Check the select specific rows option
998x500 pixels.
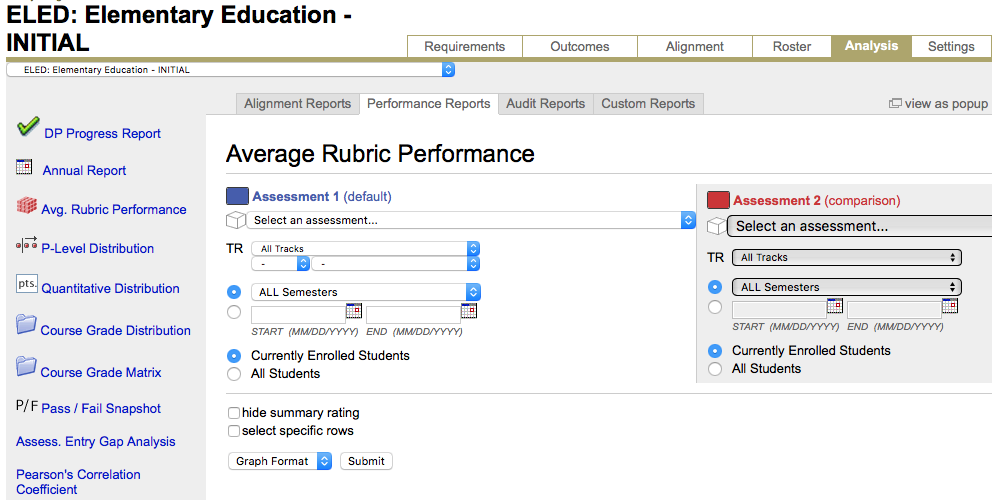tap(234, 431)
